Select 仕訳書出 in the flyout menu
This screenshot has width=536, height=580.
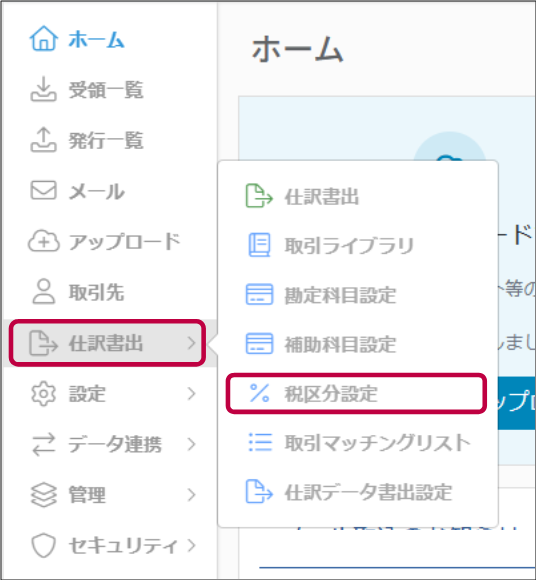(358, 196)
